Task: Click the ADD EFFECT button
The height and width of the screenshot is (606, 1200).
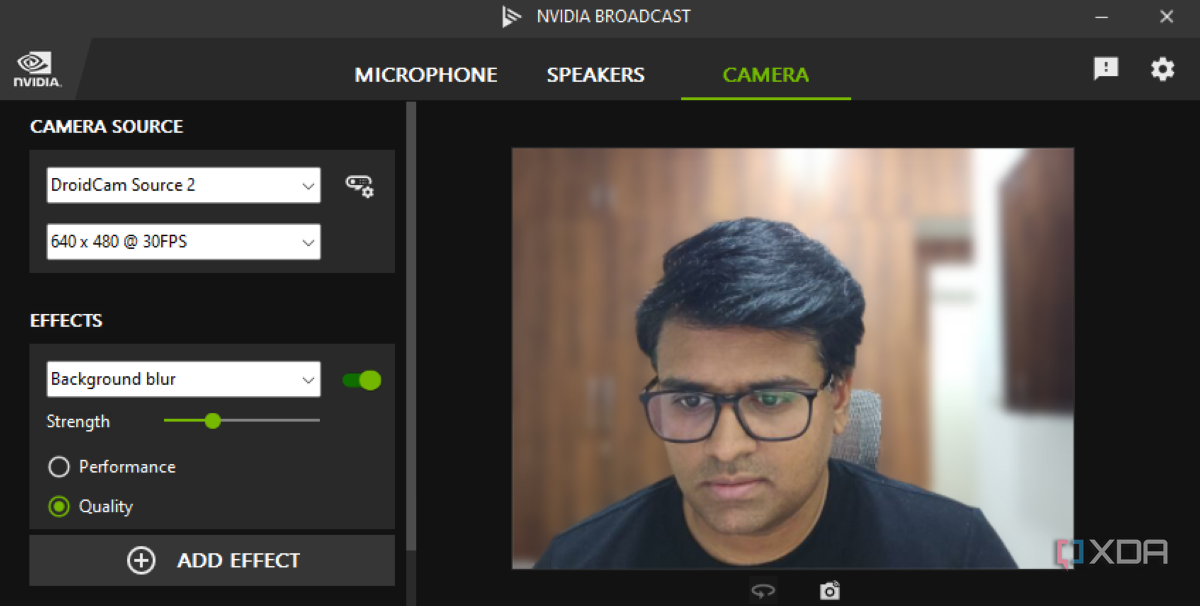Action: [x=212, y=561]
